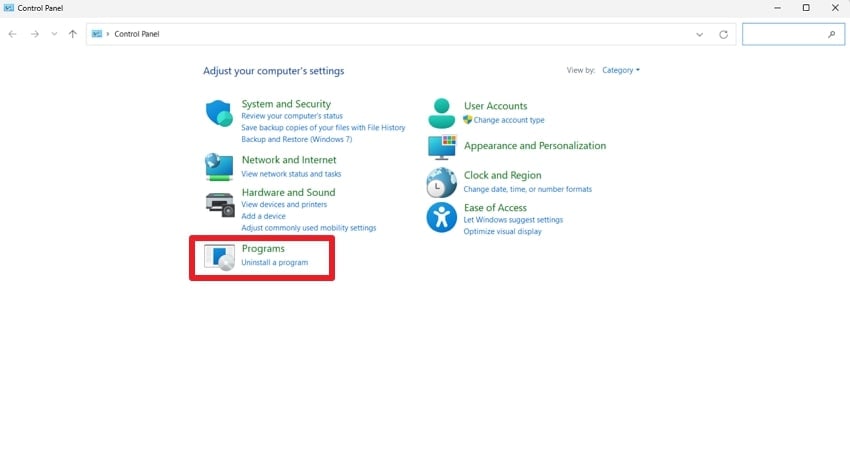
Task: Minimize the Control Panel window
Action: [x=777, y=8]
